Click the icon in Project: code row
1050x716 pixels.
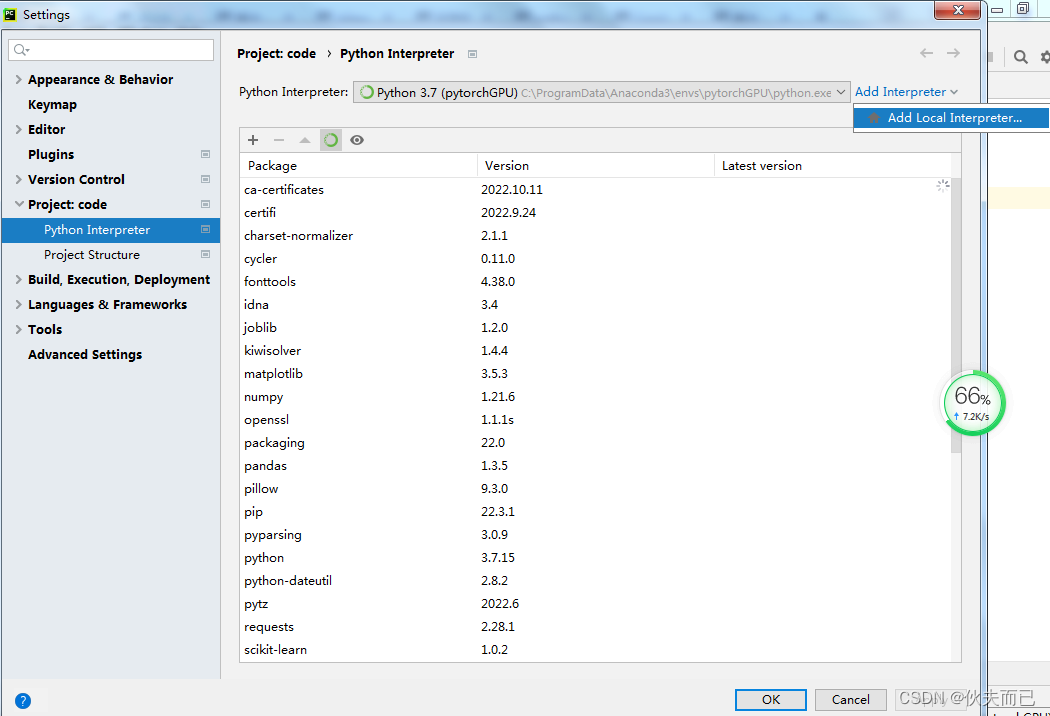coord(206,204)
